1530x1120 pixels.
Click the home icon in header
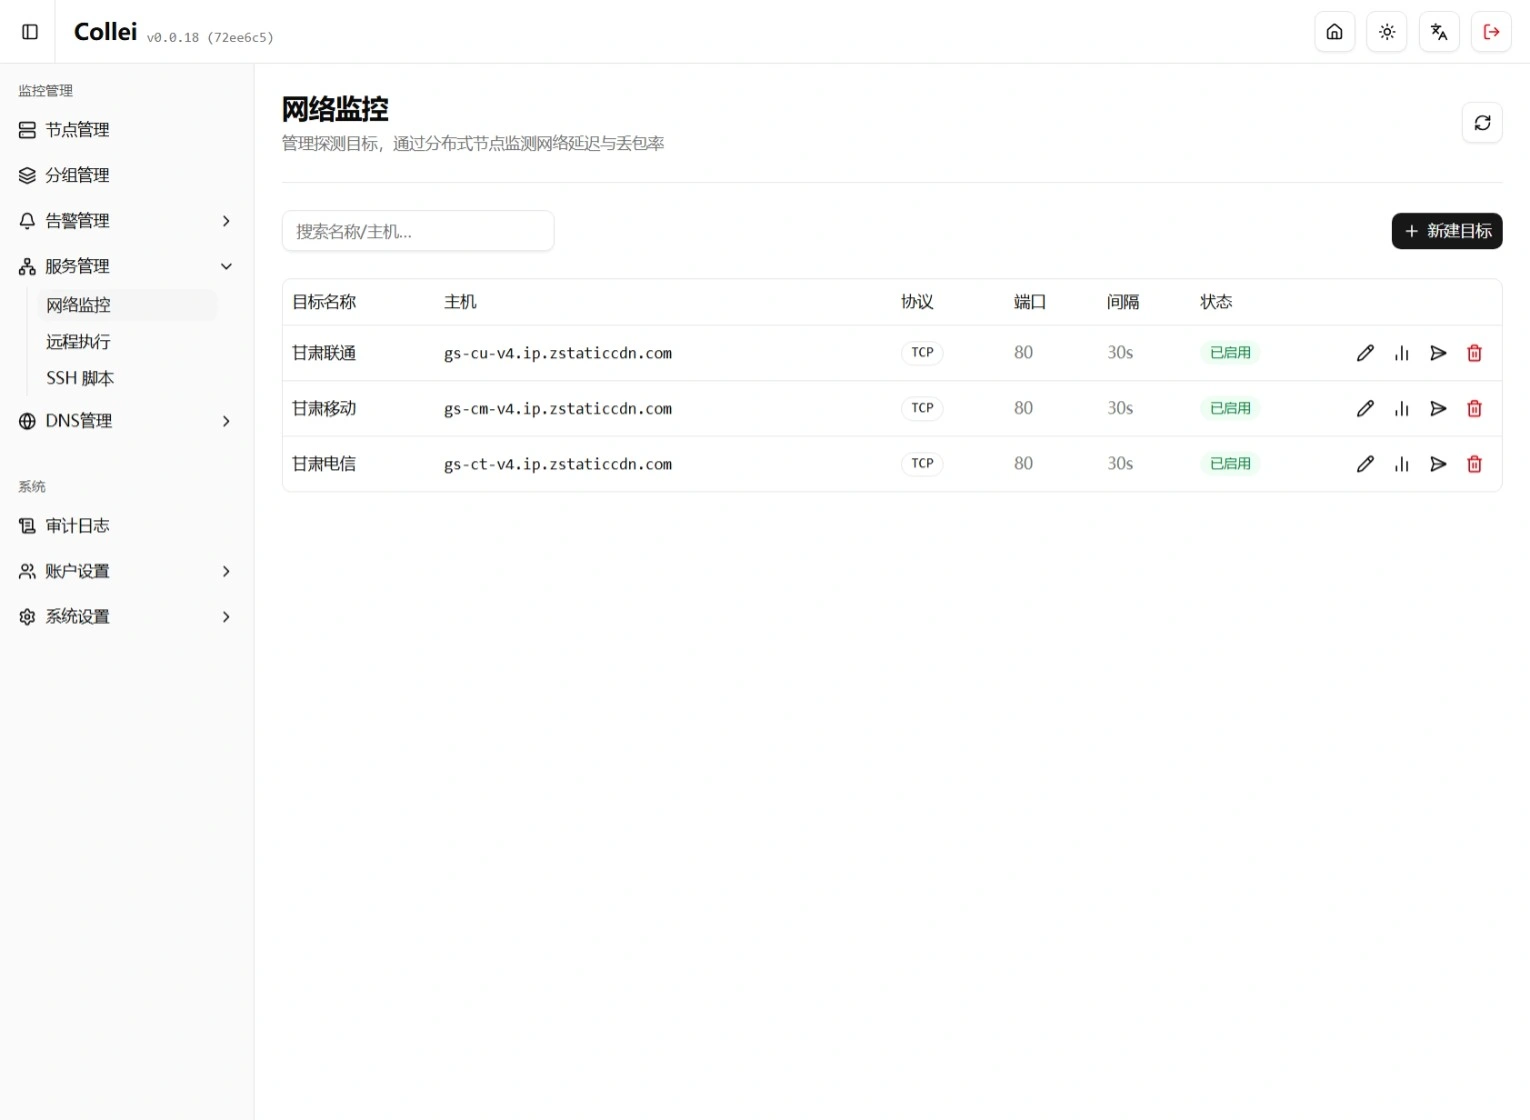[1334, 32]
